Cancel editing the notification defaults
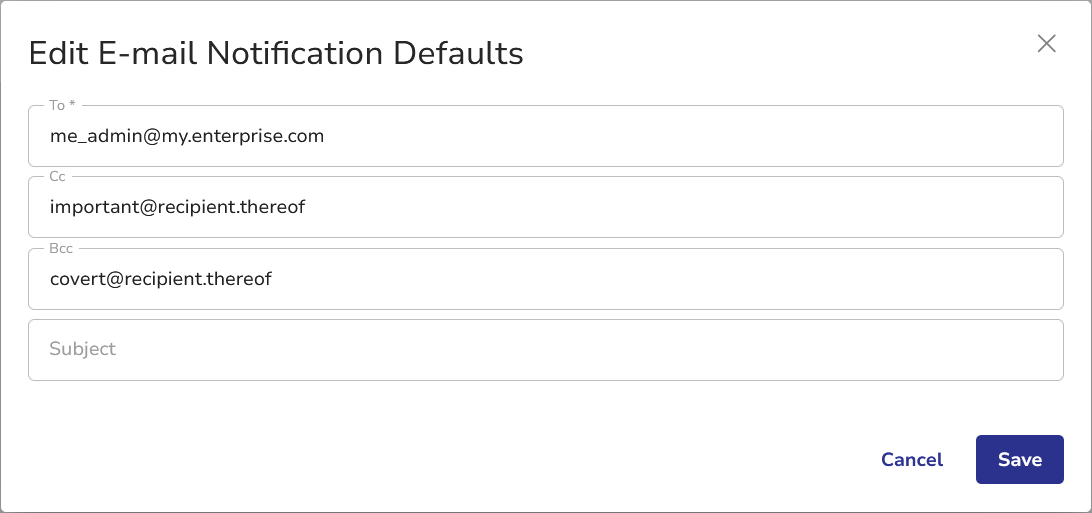Image resolution: width=1092 pixels, height=513 pixels. pyautogui.click(x=911, y=460)
